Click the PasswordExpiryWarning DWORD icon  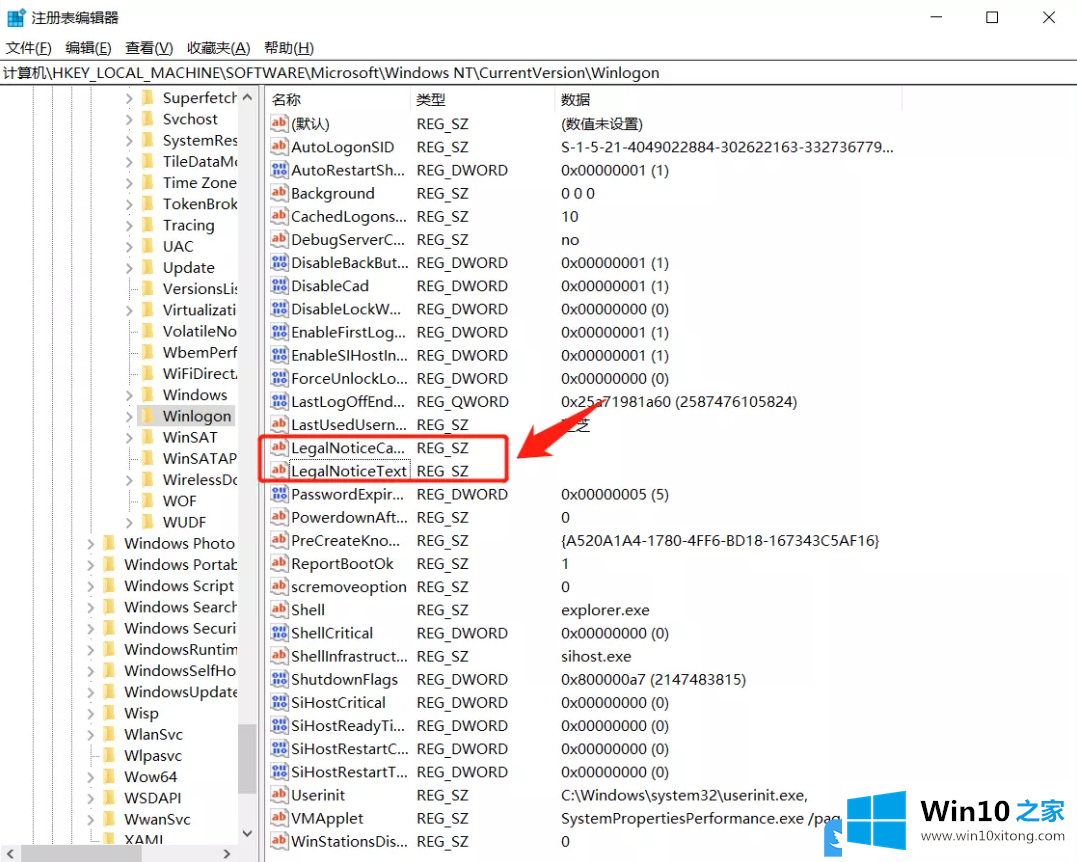[279, 494]
